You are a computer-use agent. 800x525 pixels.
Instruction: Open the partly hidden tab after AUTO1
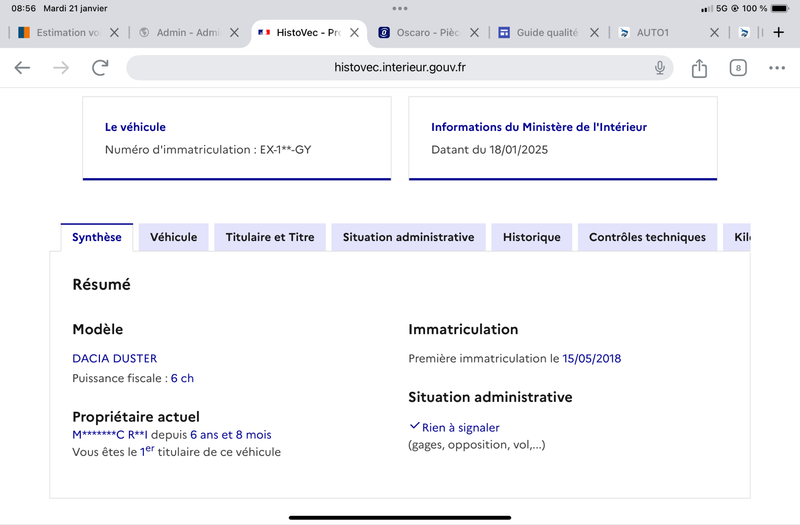tap(744, 33)
